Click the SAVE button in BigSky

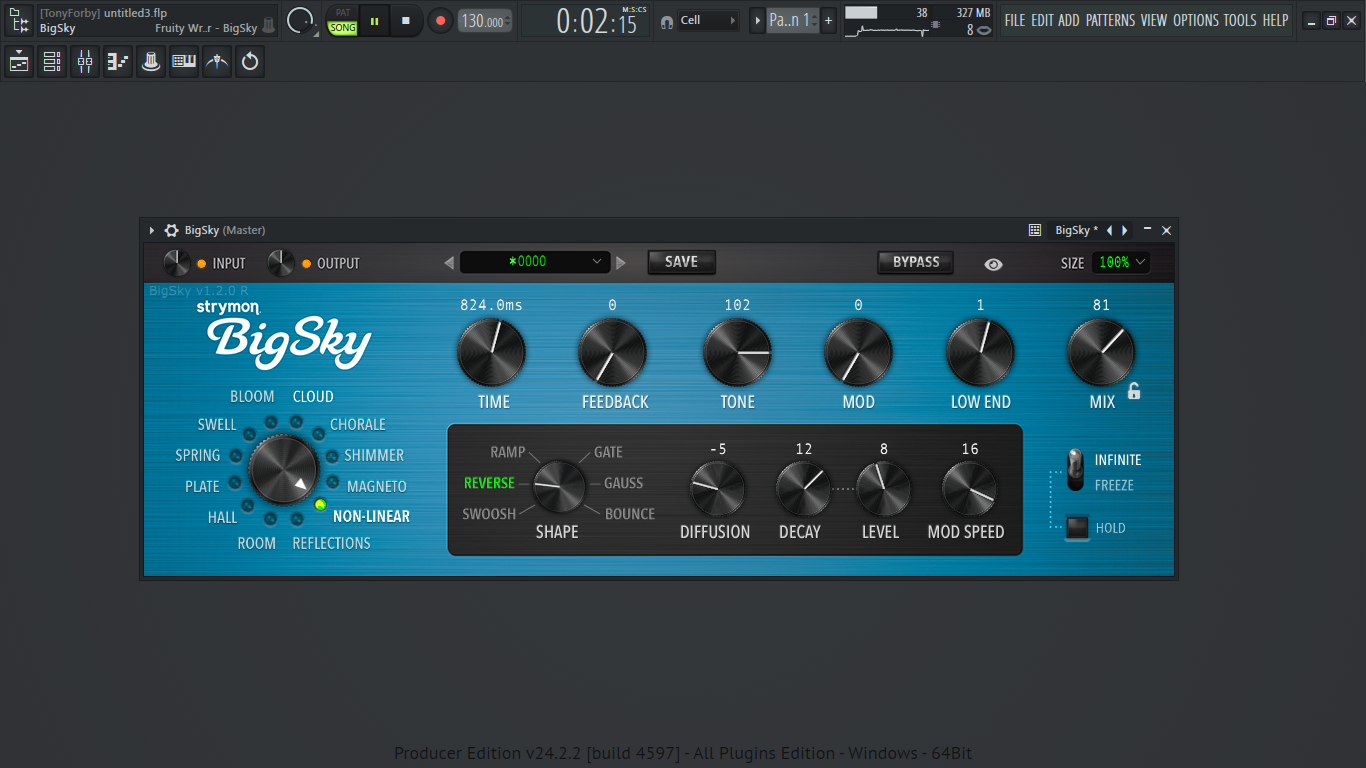(681, 262)
